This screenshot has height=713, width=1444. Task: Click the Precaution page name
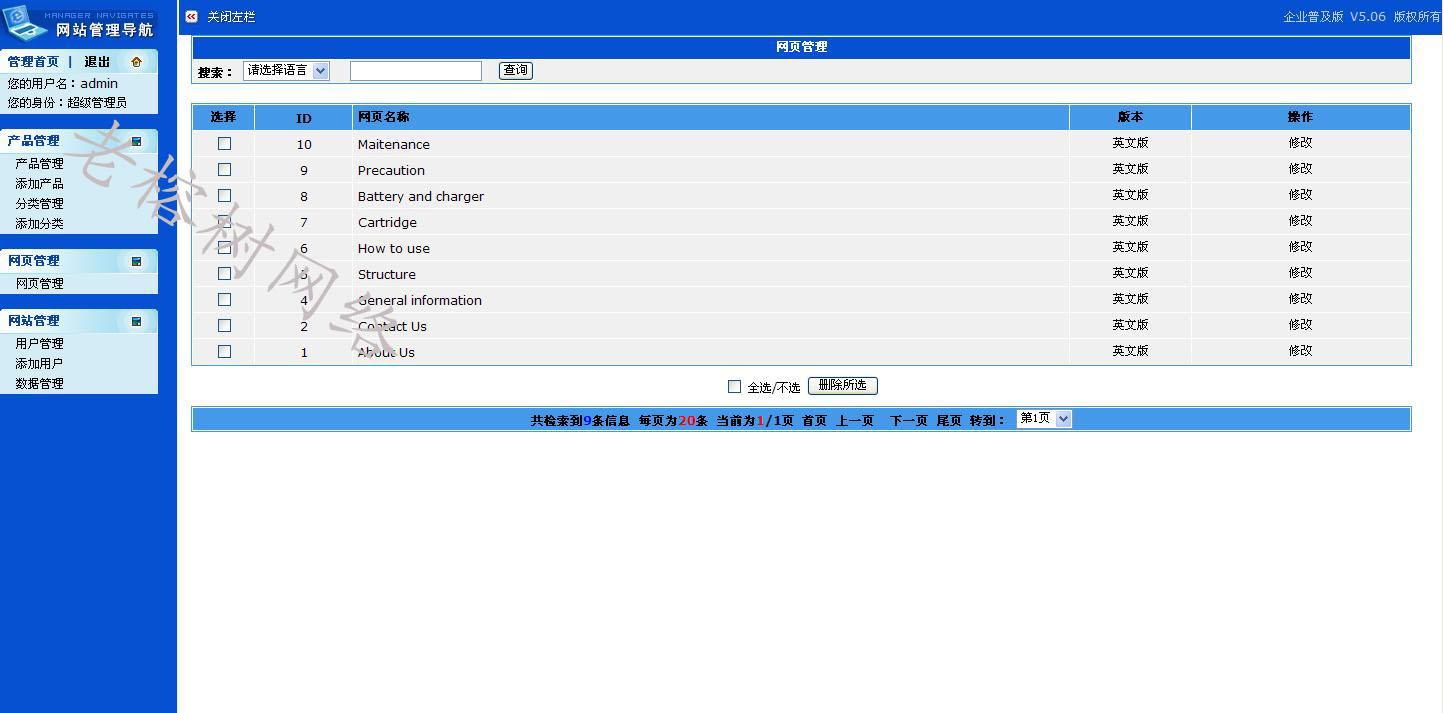pos(391,171)
